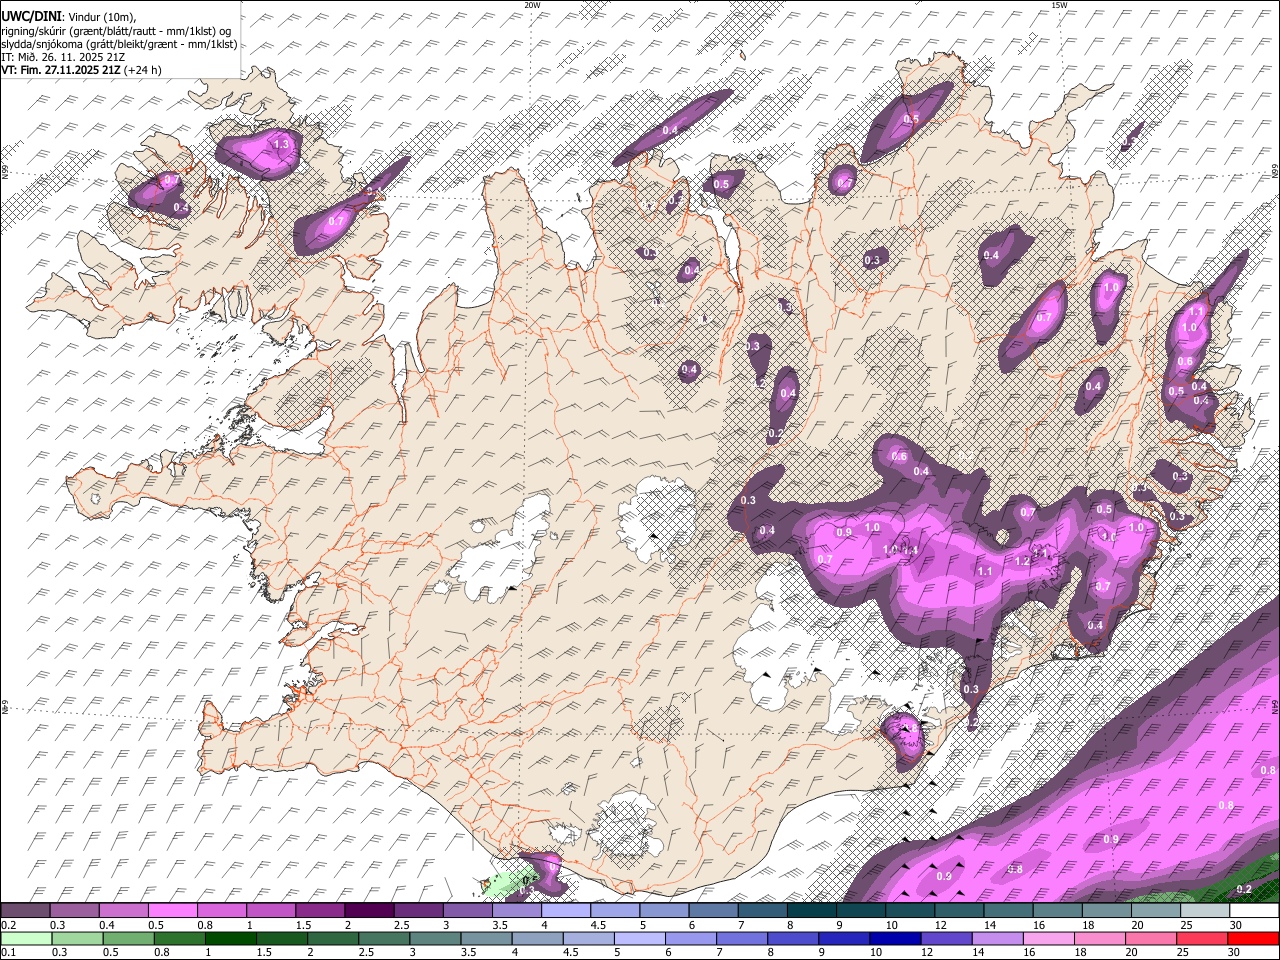Click the 'slydda/snjókoma' legend description line
Image resolution: width=1280 pixels, height=960 pixels.
click(x=119, y=44)
